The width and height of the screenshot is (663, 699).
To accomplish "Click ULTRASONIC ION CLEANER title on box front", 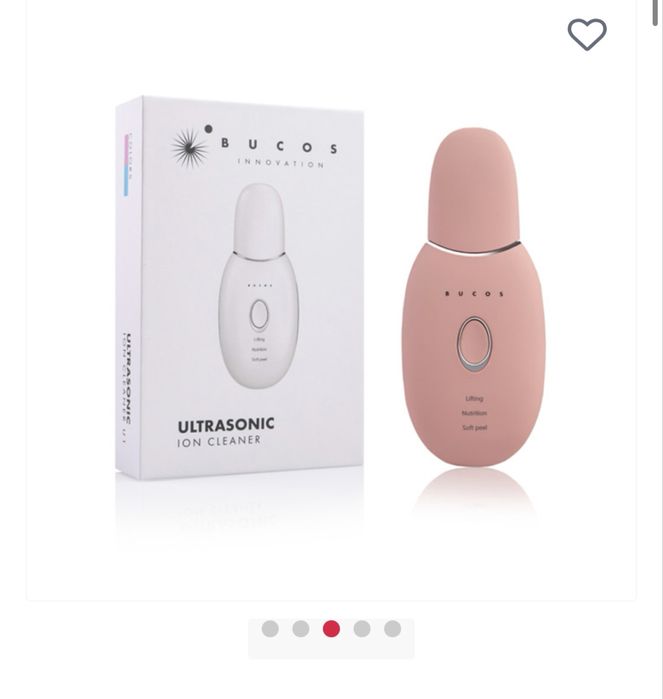I will pos(226,432).
